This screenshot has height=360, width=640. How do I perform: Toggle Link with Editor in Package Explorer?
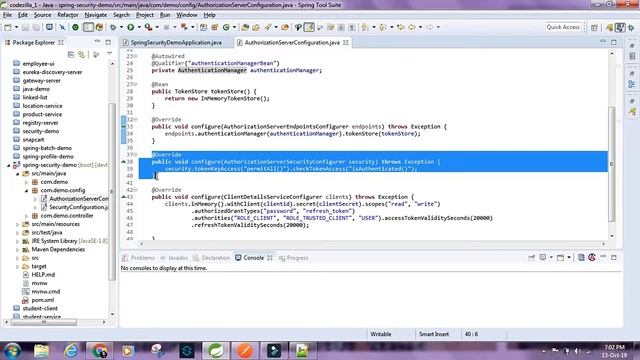[x=82, y=54]
